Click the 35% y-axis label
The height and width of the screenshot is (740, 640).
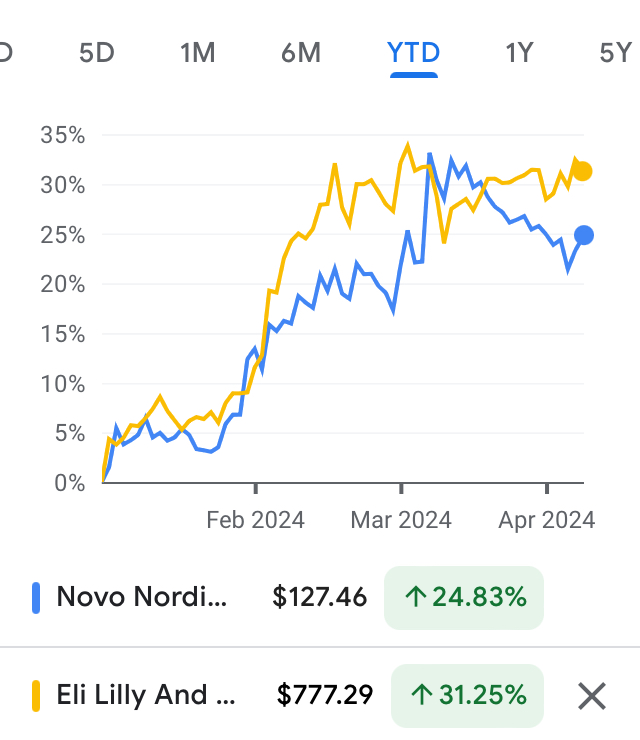click(63, 135)
